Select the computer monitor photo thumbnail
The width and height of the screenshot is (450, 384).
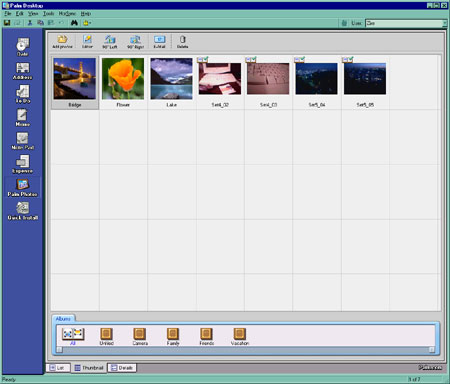[x=220, y=79]
